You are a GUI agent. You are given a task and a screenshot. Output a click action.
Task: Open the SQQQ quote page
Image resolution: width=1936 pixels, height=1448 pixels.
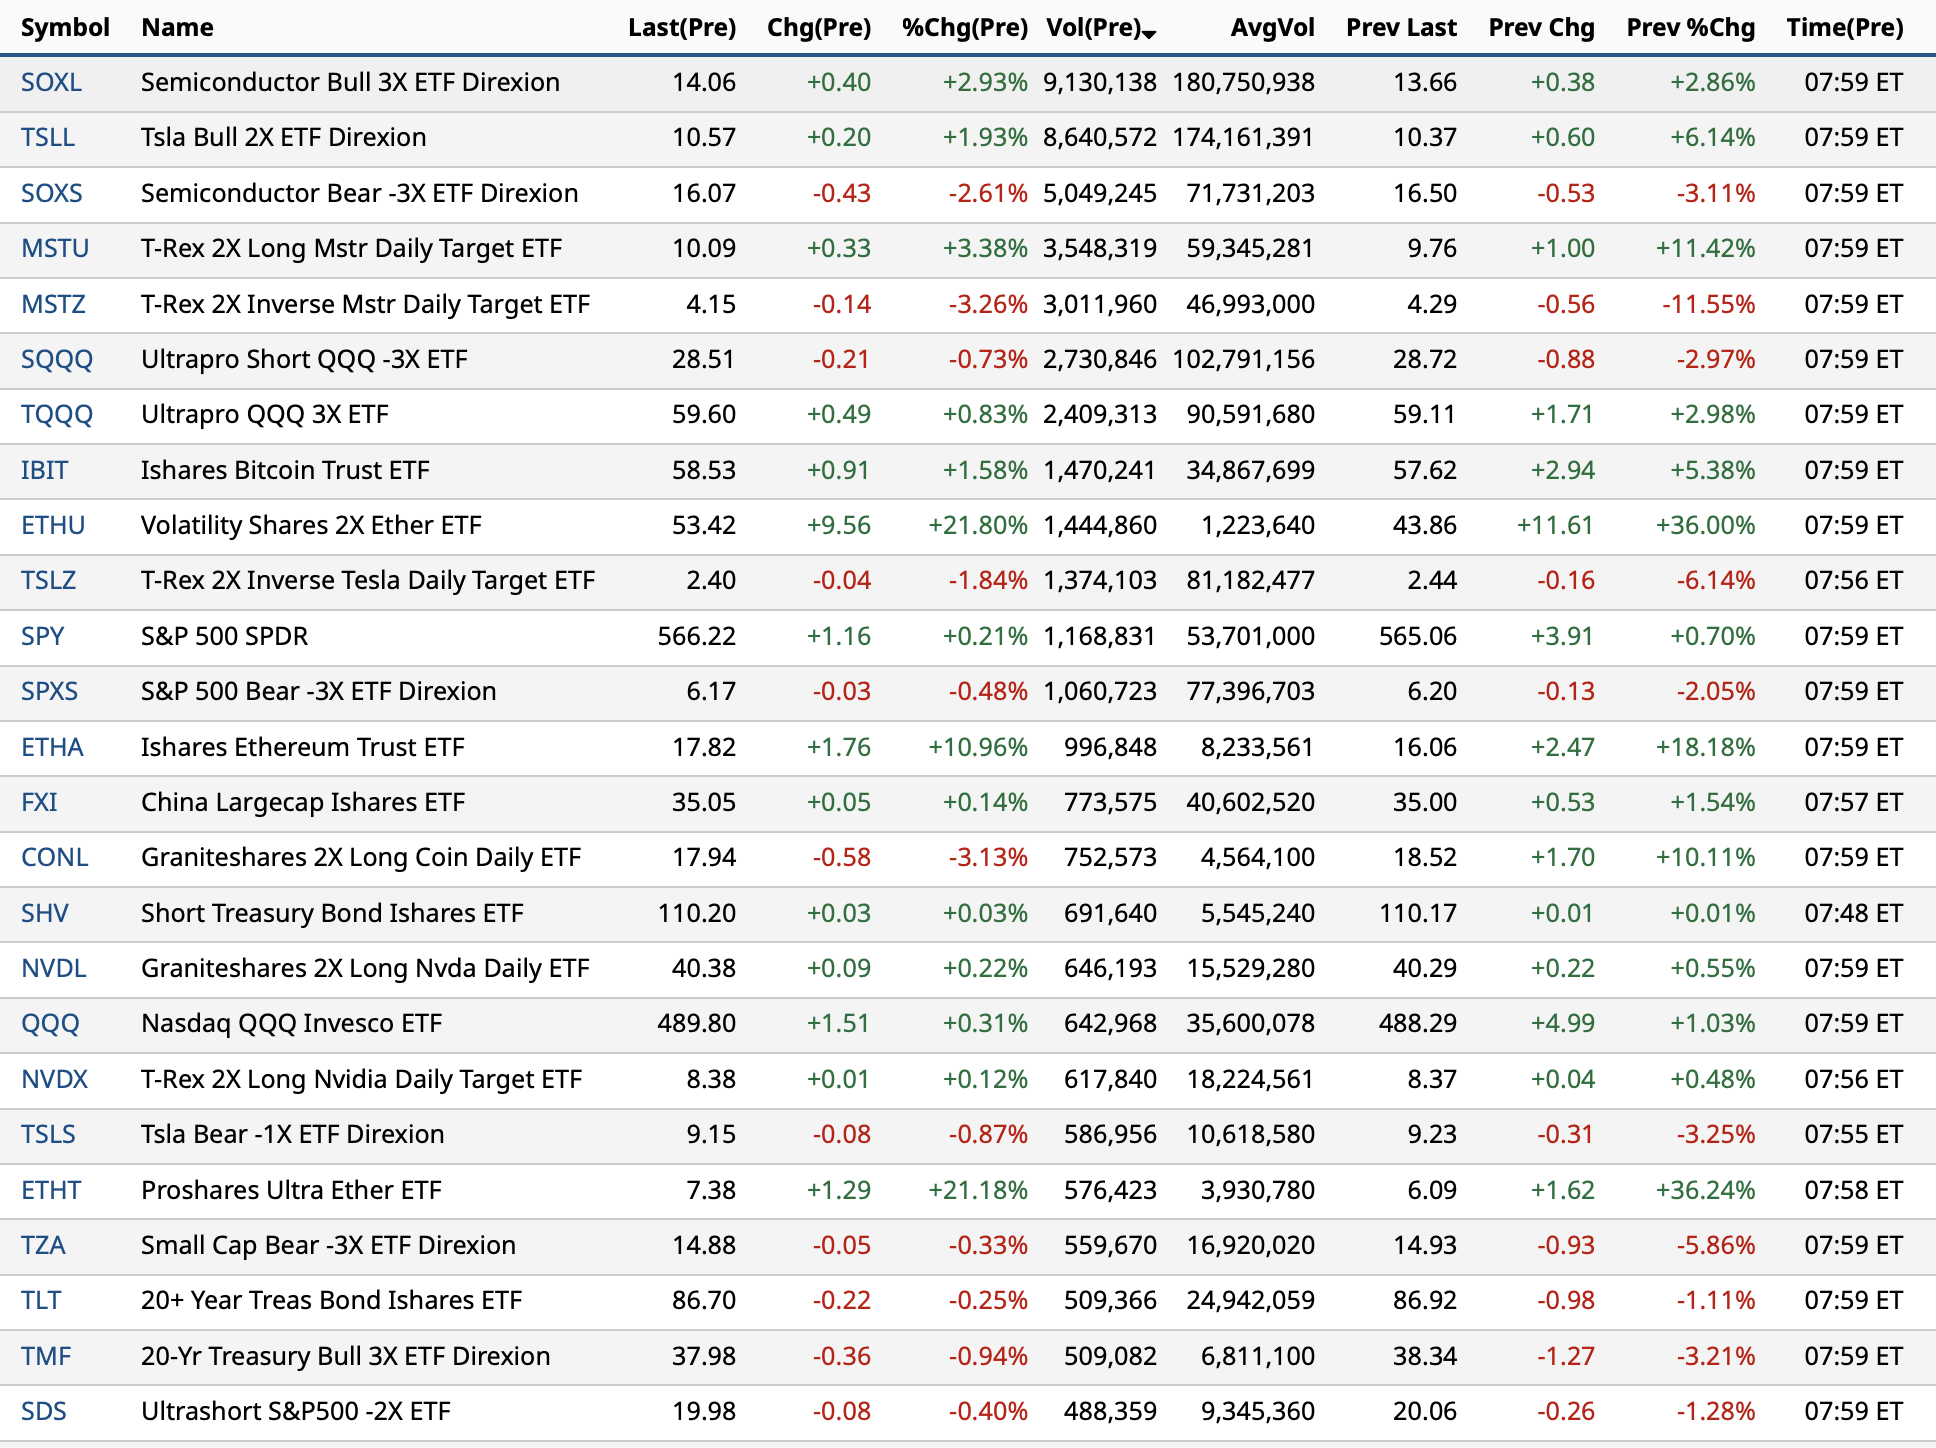click(57, 359)
